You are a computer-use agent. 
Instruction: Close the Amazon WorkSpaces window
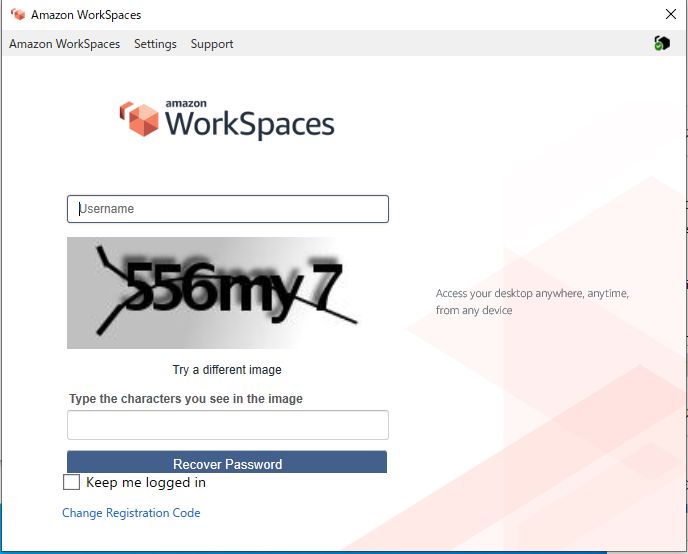pos(670,14)
